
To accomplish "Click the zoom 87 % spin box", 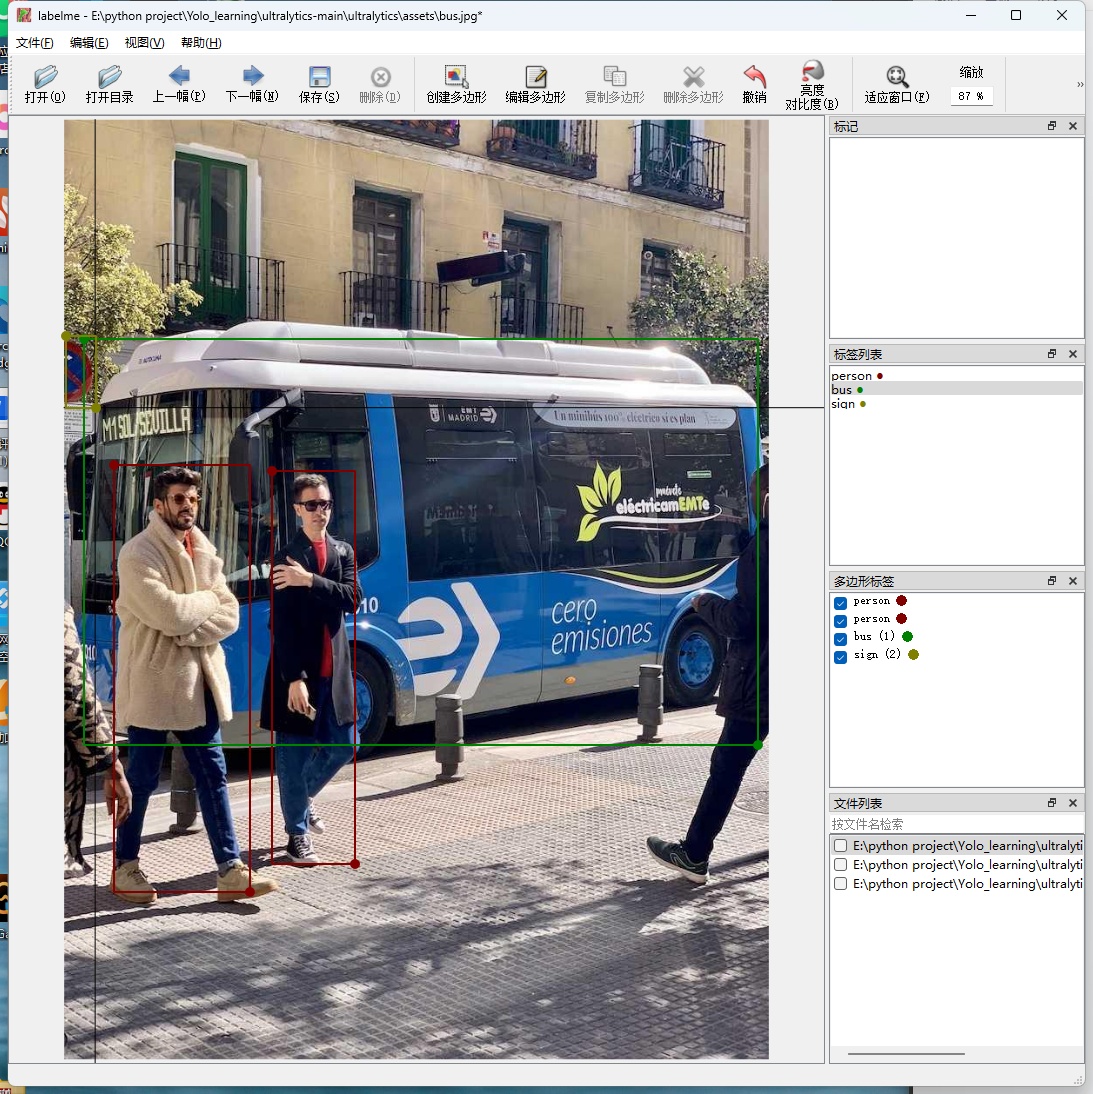I will tap(971, 96).
